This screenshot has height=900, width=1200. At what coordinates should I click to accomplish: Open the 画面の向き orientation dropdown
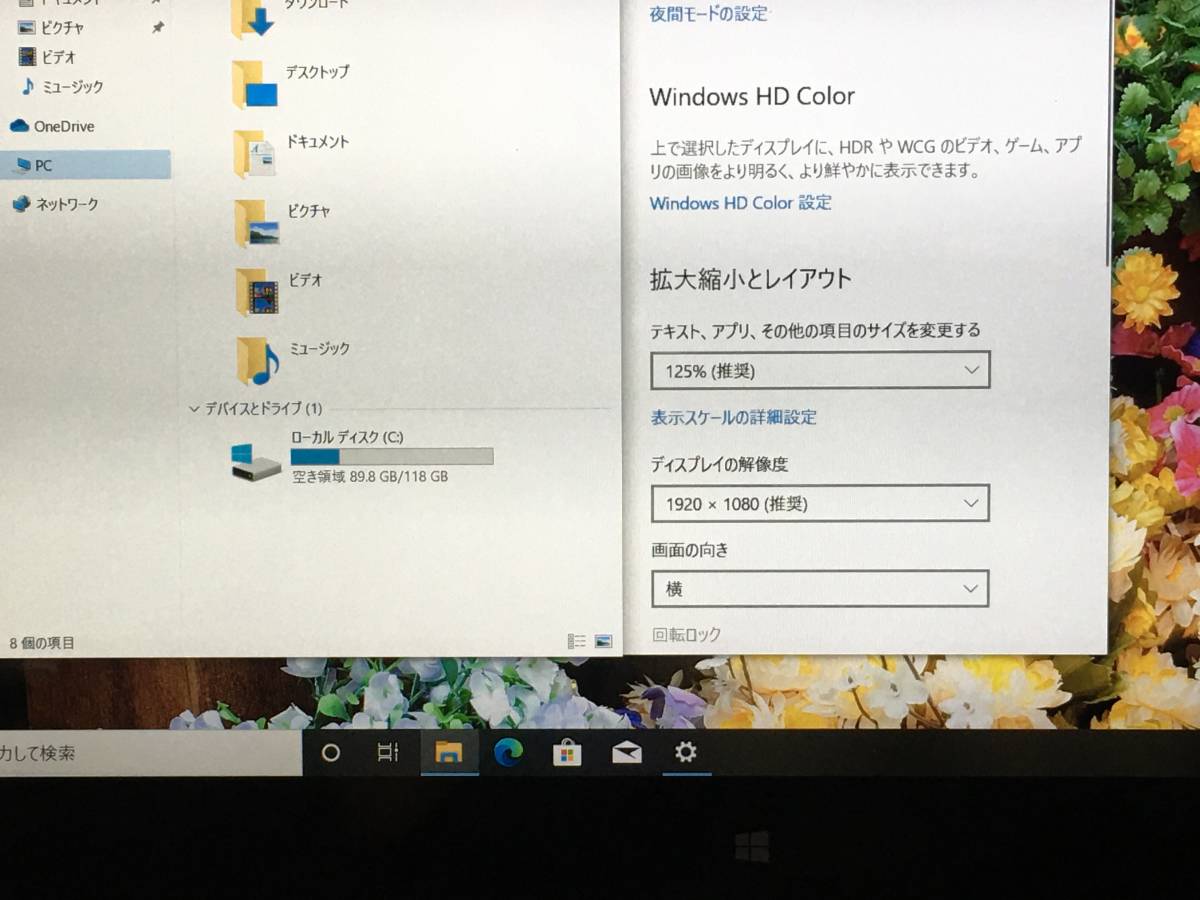(x=820, y=589)
